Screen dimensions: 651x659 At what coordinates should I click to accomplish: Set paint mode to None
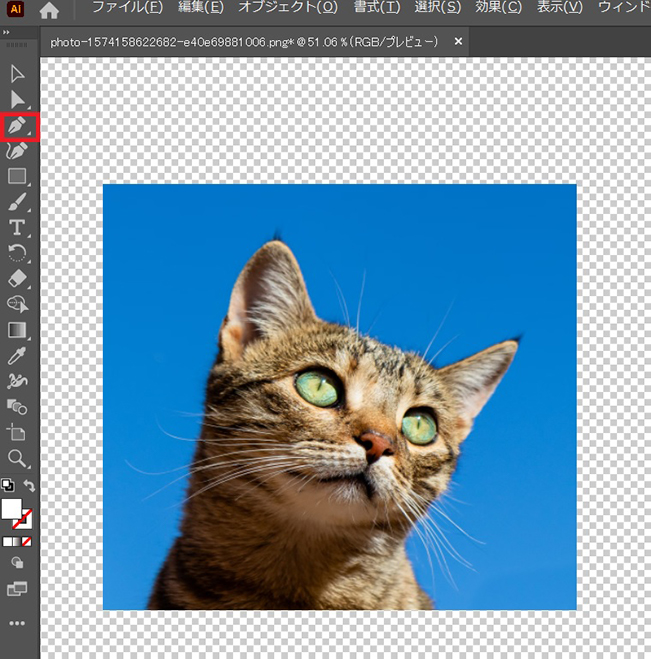point(28,541)
